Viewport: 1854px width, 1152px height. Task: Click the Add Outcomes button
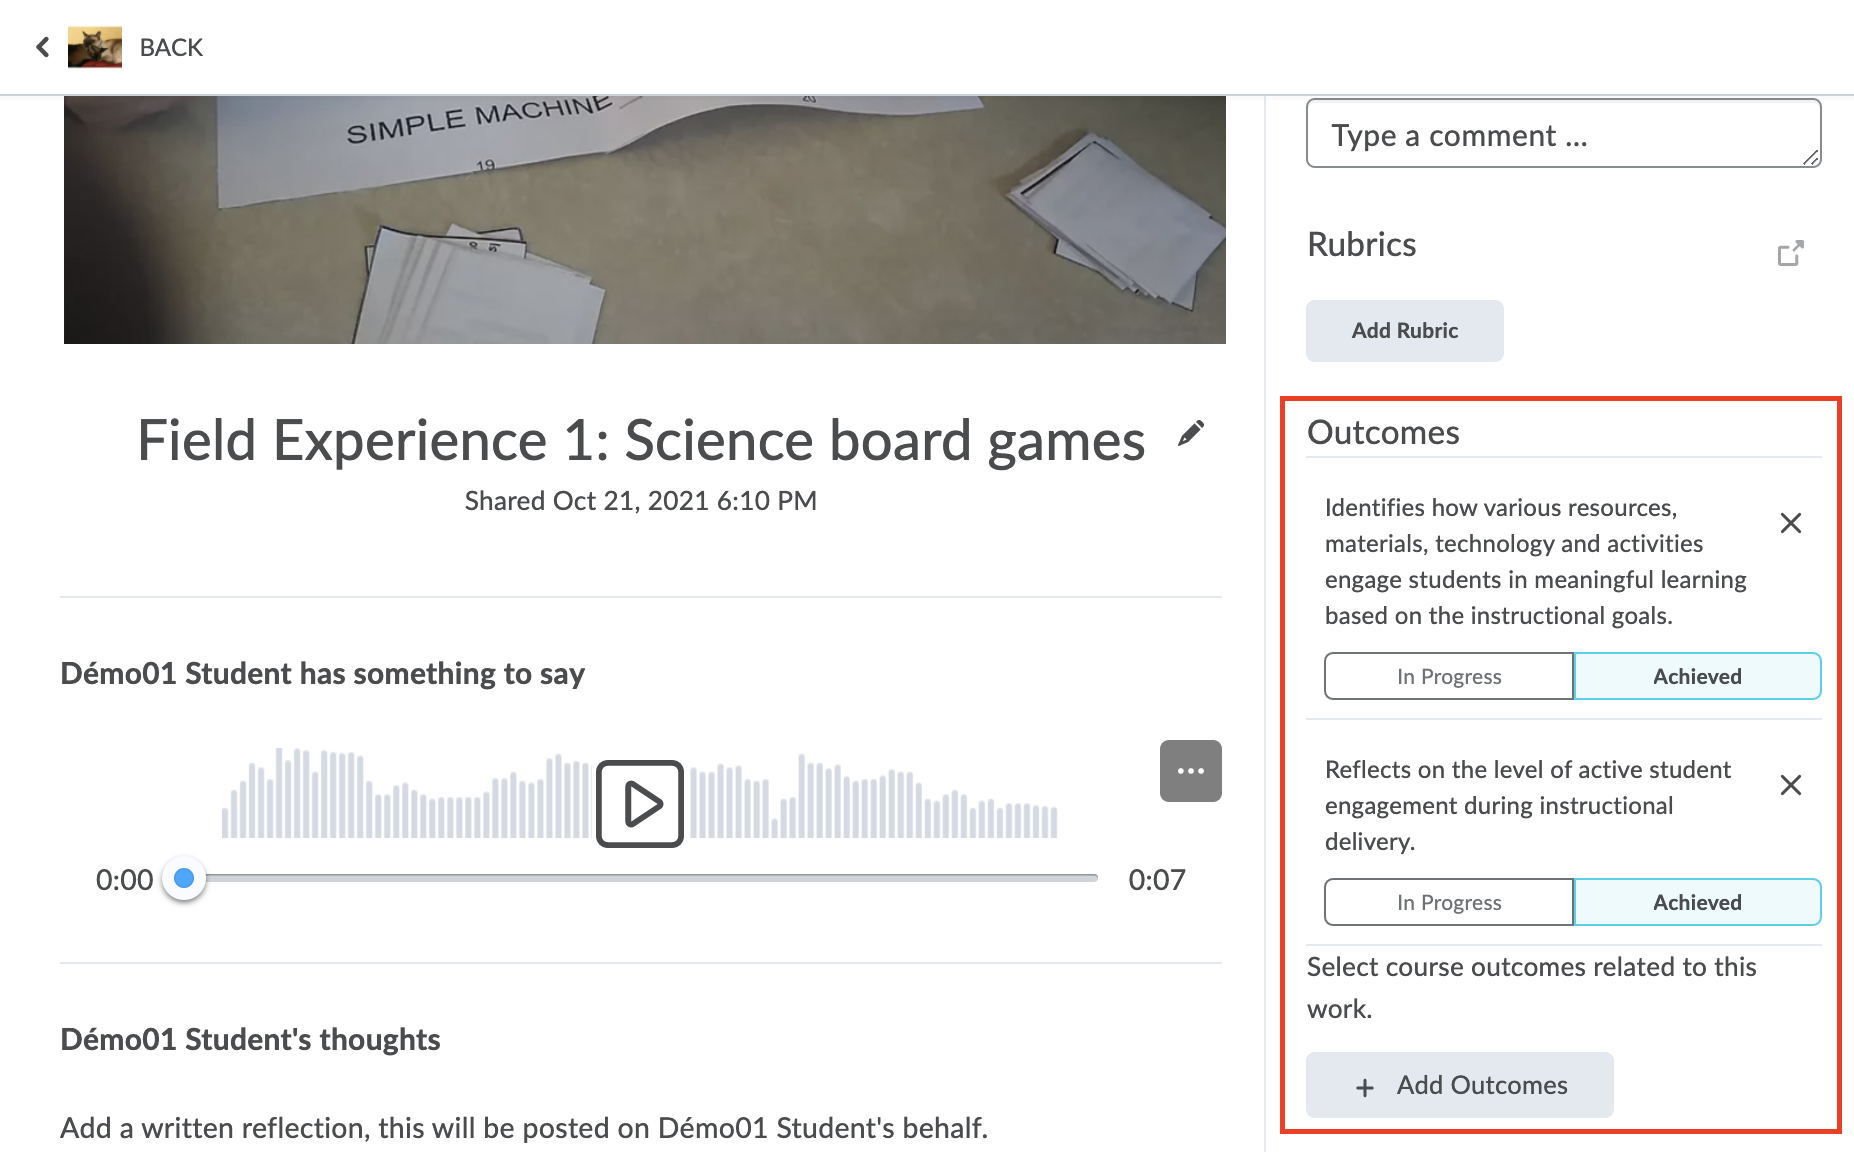pyautogui.click(x=1459, y=1085)
